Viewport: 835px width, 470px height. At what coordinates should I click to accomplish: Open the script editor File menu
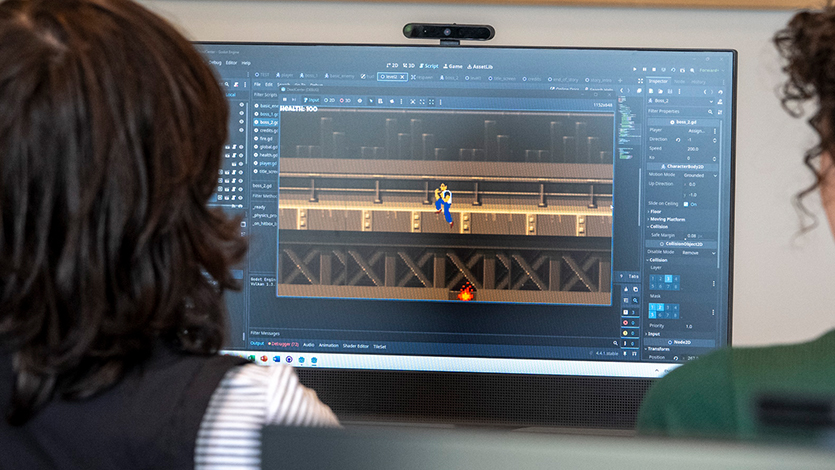[257, 84]
